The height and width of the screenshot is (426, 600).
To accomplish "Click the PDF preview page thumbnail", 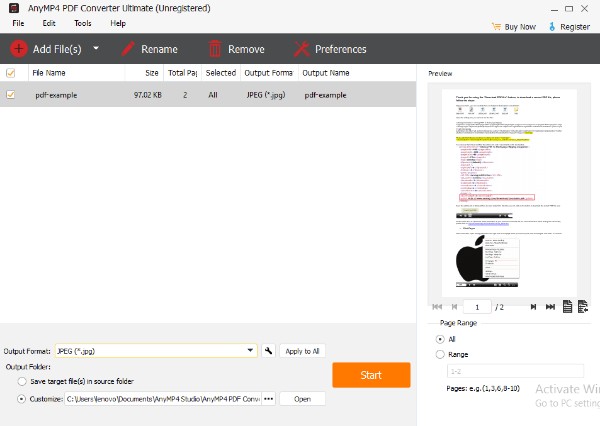I will (x=509, y=193).
